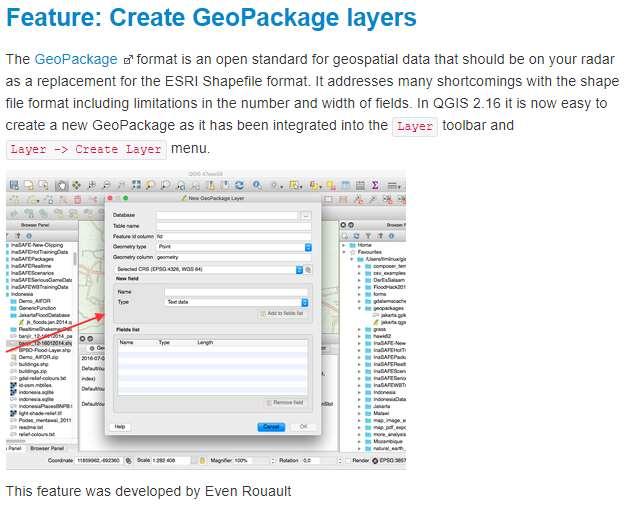The width and height of the screenshot is (640, 506).
Task: Click the Remove field button
Action: point(285,403)
